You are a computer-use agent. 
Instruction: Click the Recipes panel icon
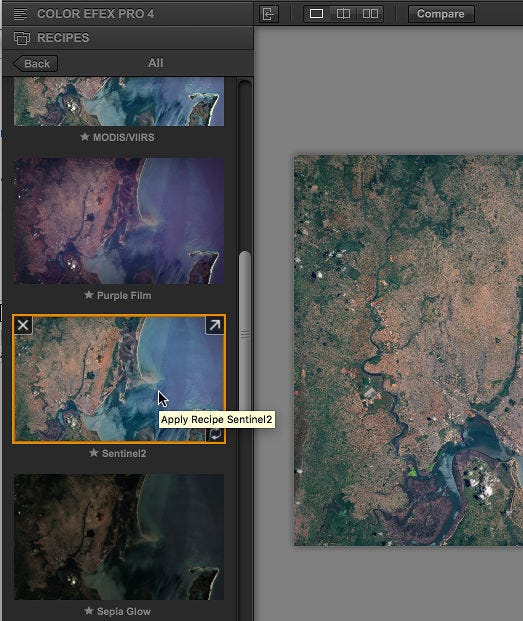pyautogui.click(x=21, y=38)
